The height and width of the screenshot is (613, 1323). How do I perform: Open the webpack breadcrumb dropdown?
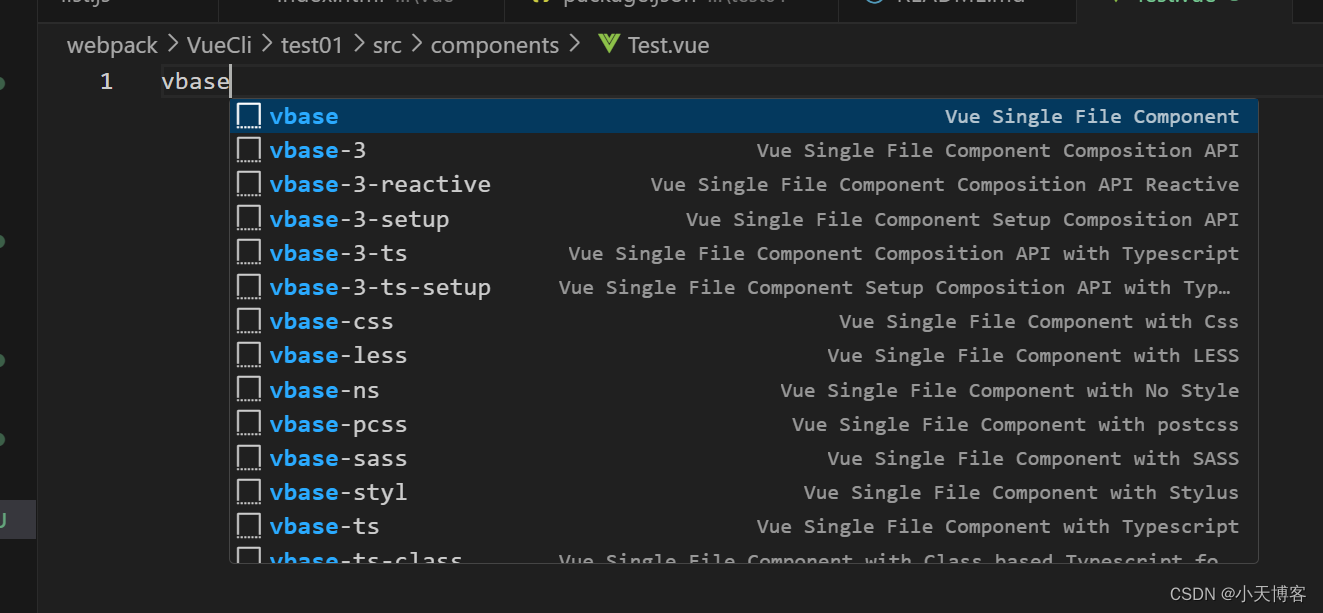click(111, 44)
